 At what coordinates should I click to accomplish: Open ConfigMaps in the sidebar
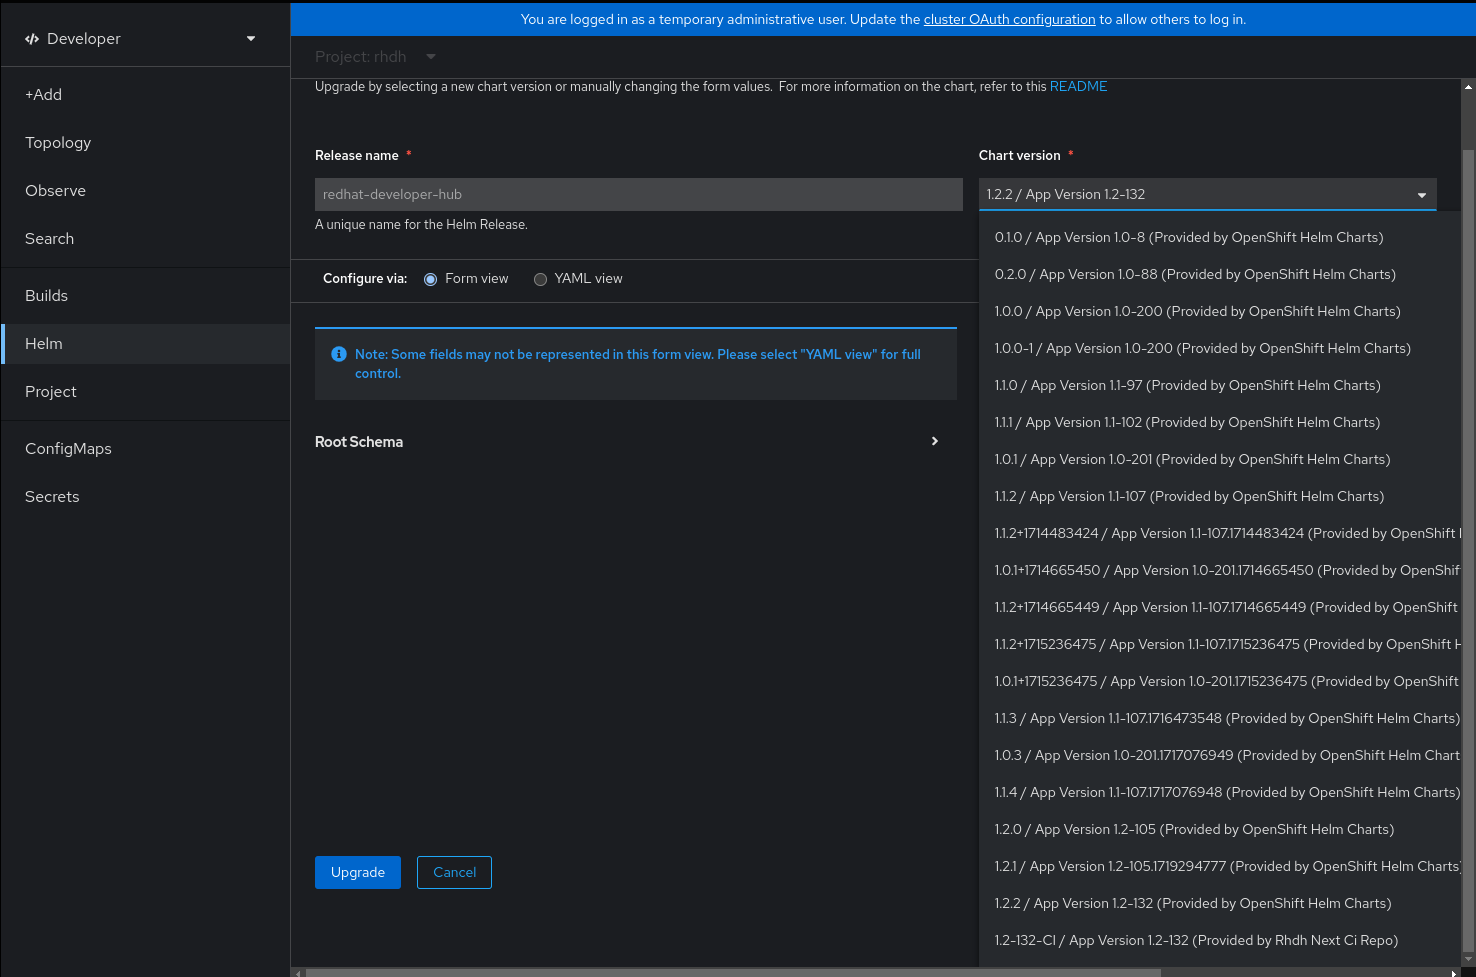click(x=146, y=449)
